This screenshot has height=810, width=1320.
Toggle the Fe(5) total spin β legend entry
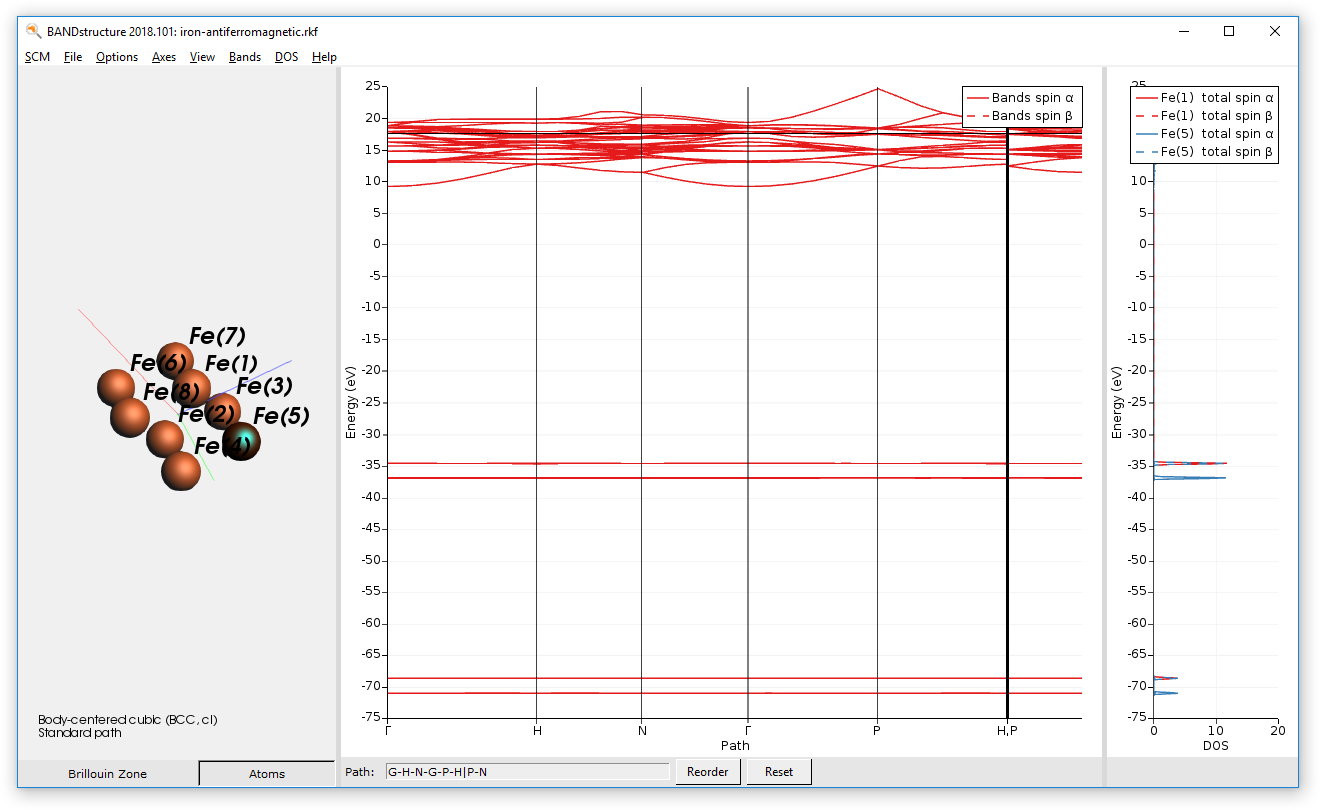[1204, 151]
